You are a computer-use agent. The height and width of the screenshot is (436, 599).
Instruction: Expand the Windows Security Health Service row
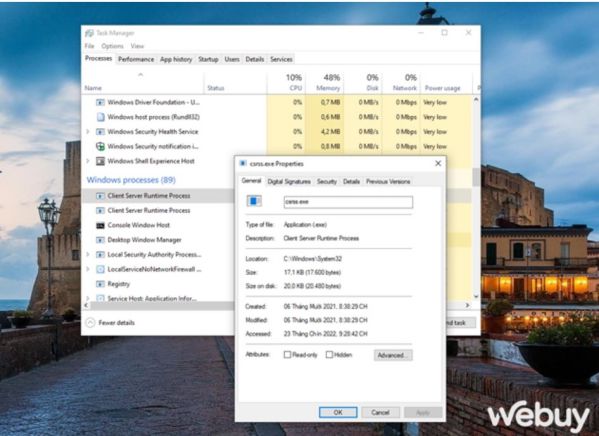click(x=88, y=131)
